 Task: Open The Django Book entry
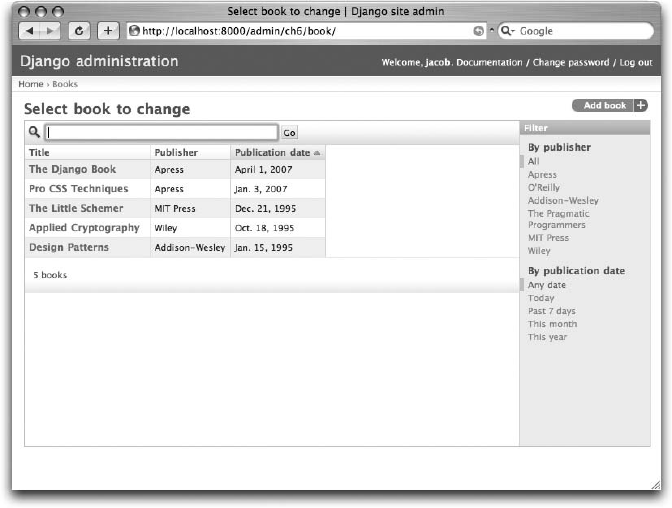pyautogui.click(x=72, y=169)
